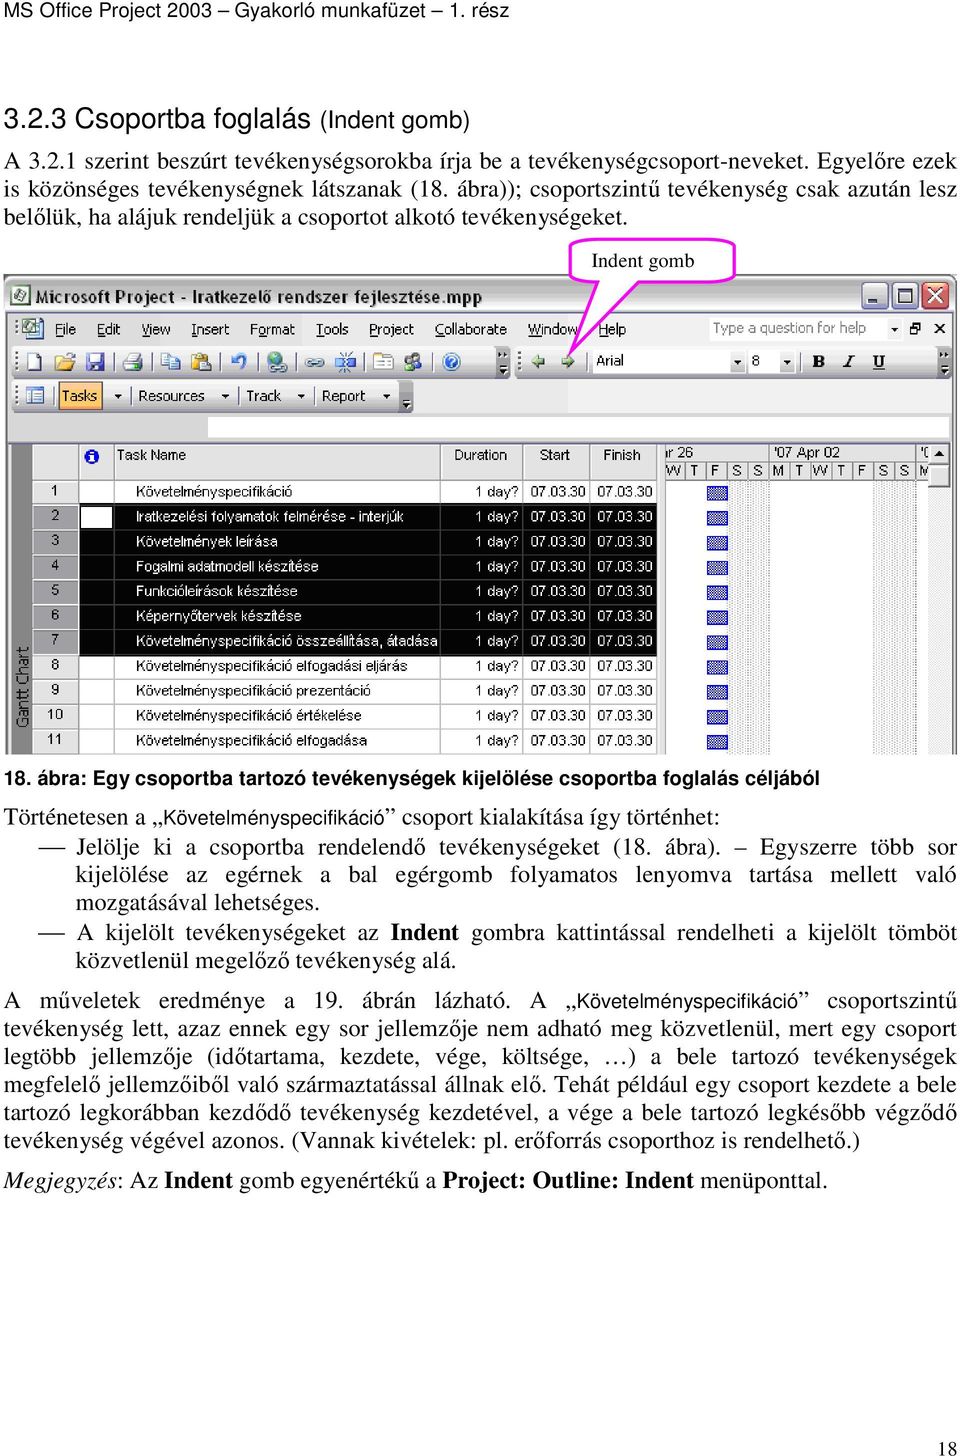The width and height of the screenshot is (960, 1456).
Task: Click the Project Guide toggle icon
Action: [x=35, y=396]
